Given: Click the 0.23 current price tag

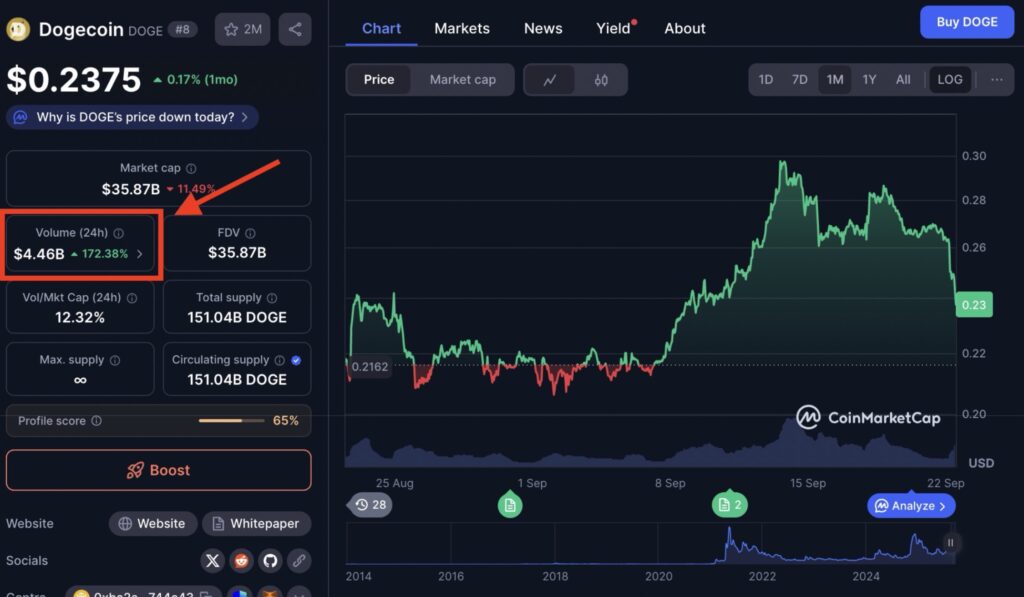Looking at the screenshot, I should [x=974, y=305].
